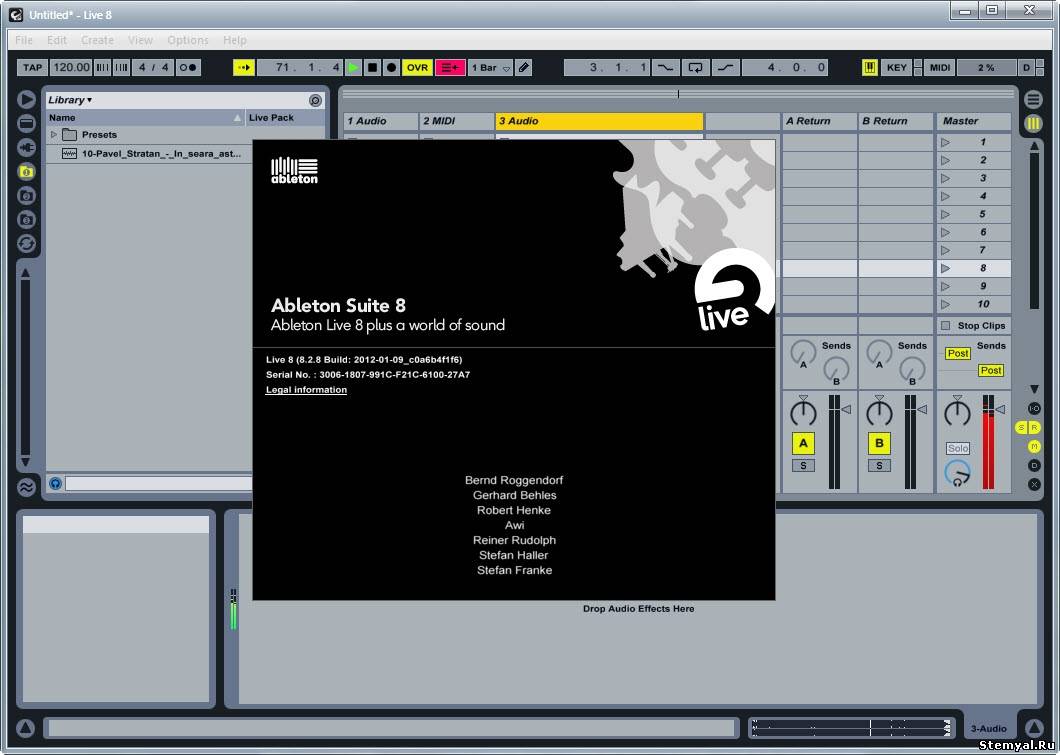Toggle the Punch-In switch

(666, 68)
